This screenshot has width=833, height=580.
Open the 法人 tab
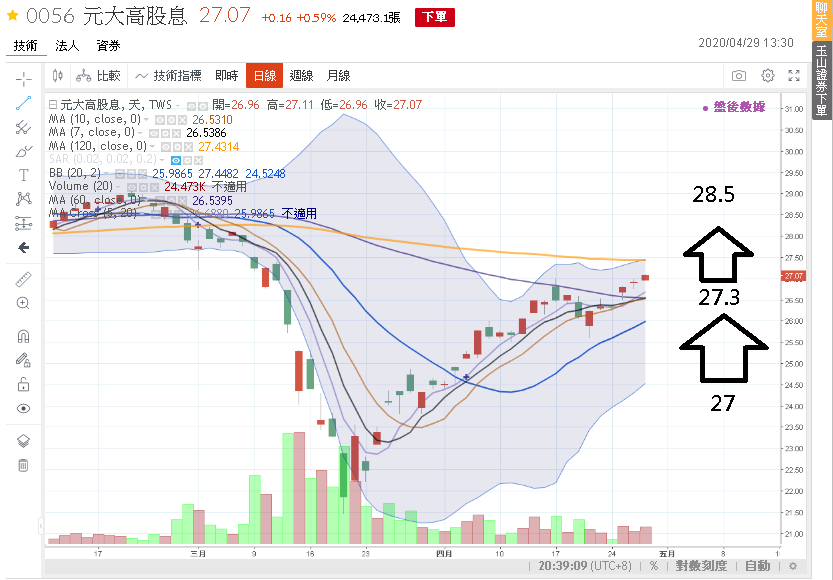[x=67, y=46]
